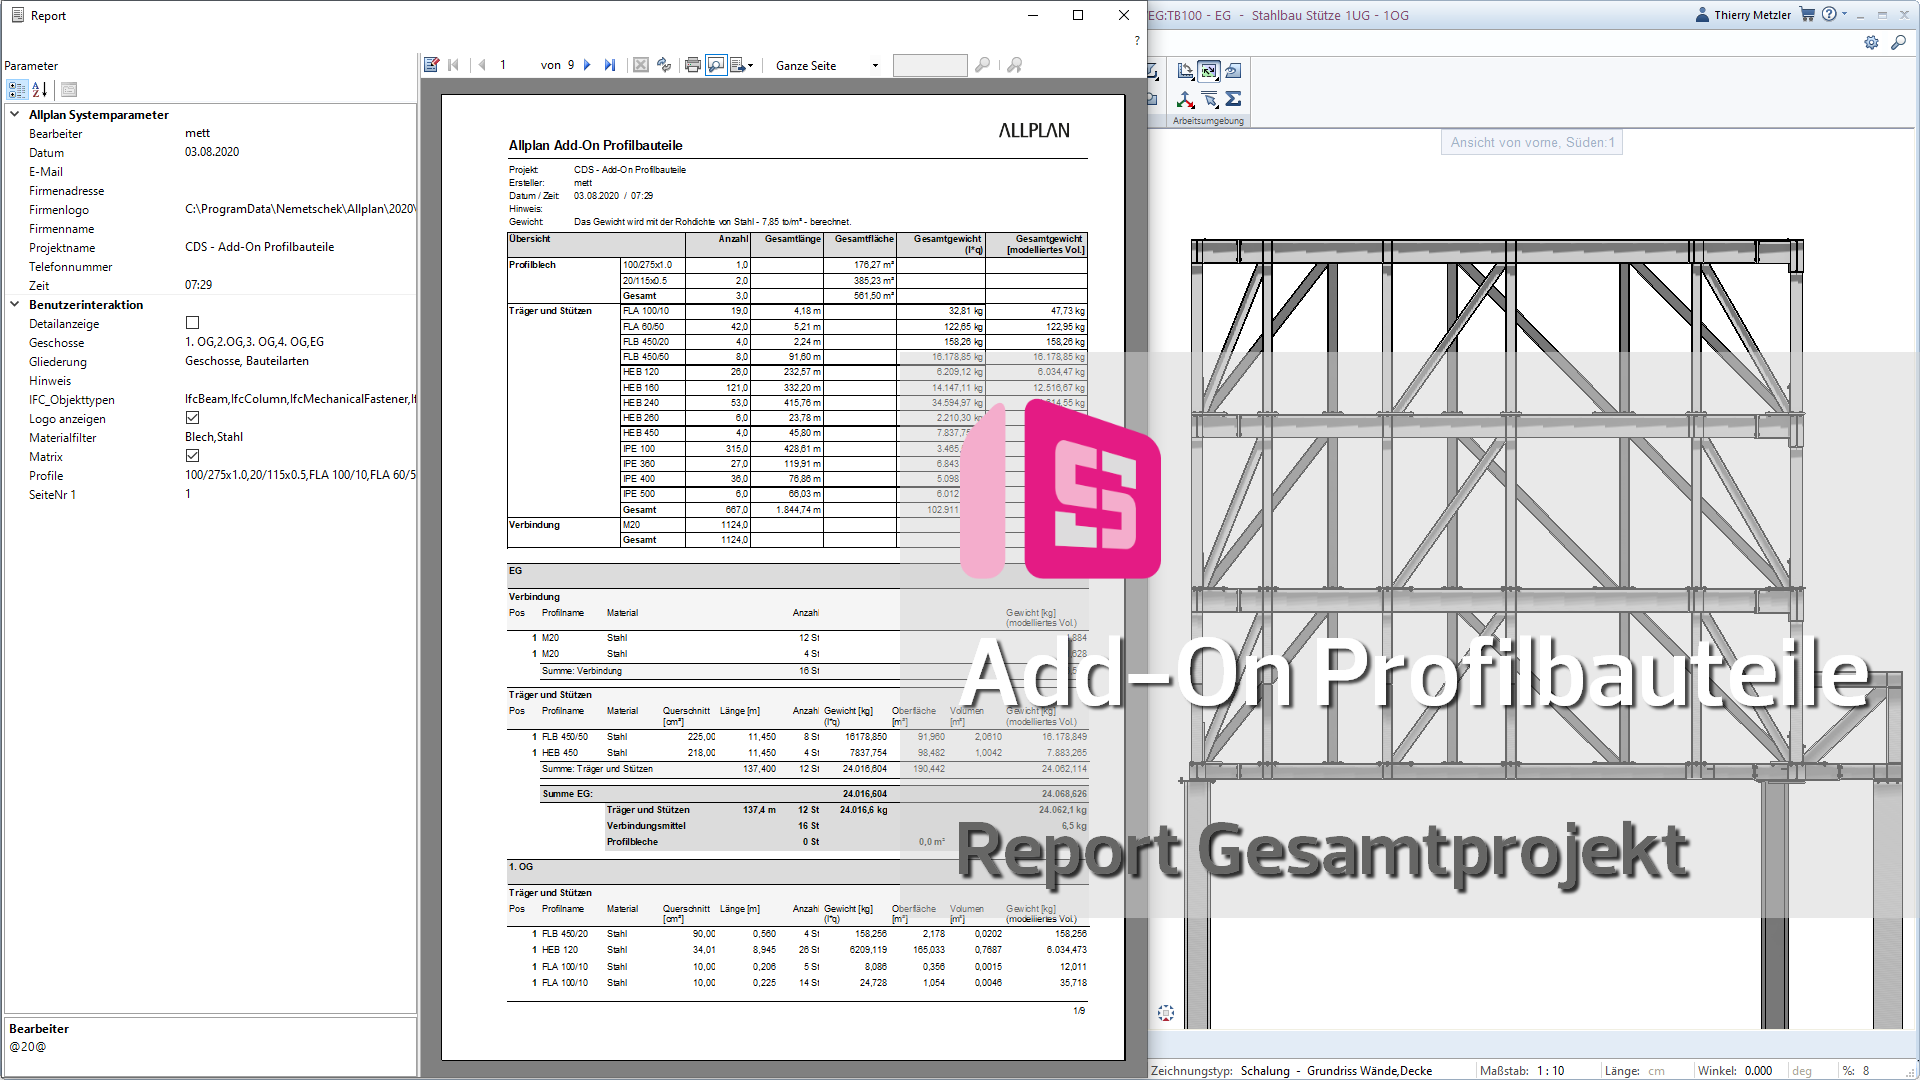1920x1080 pixels.
Task: Open the shopping cart icon
Action: 1807,15
